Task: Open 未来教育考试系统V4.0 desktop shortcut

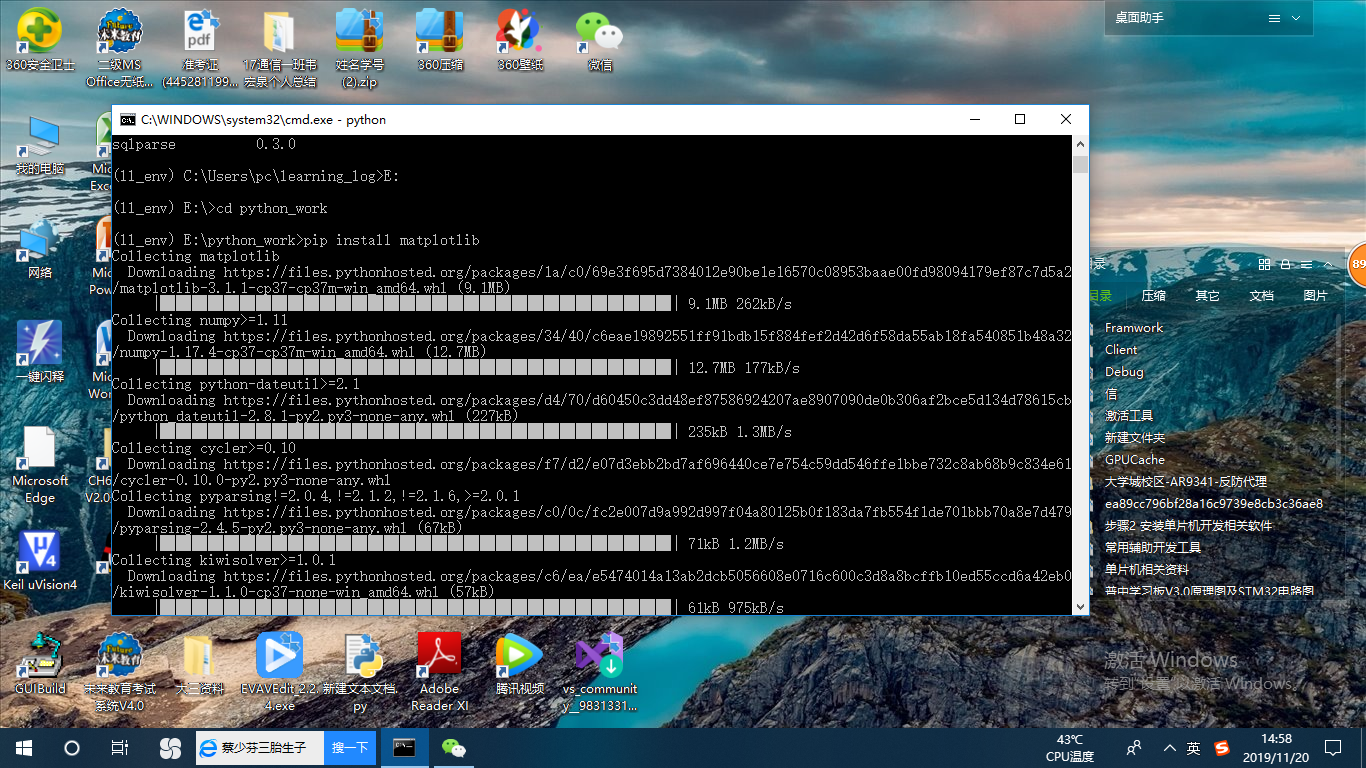Action: click(x=120, y=672)
